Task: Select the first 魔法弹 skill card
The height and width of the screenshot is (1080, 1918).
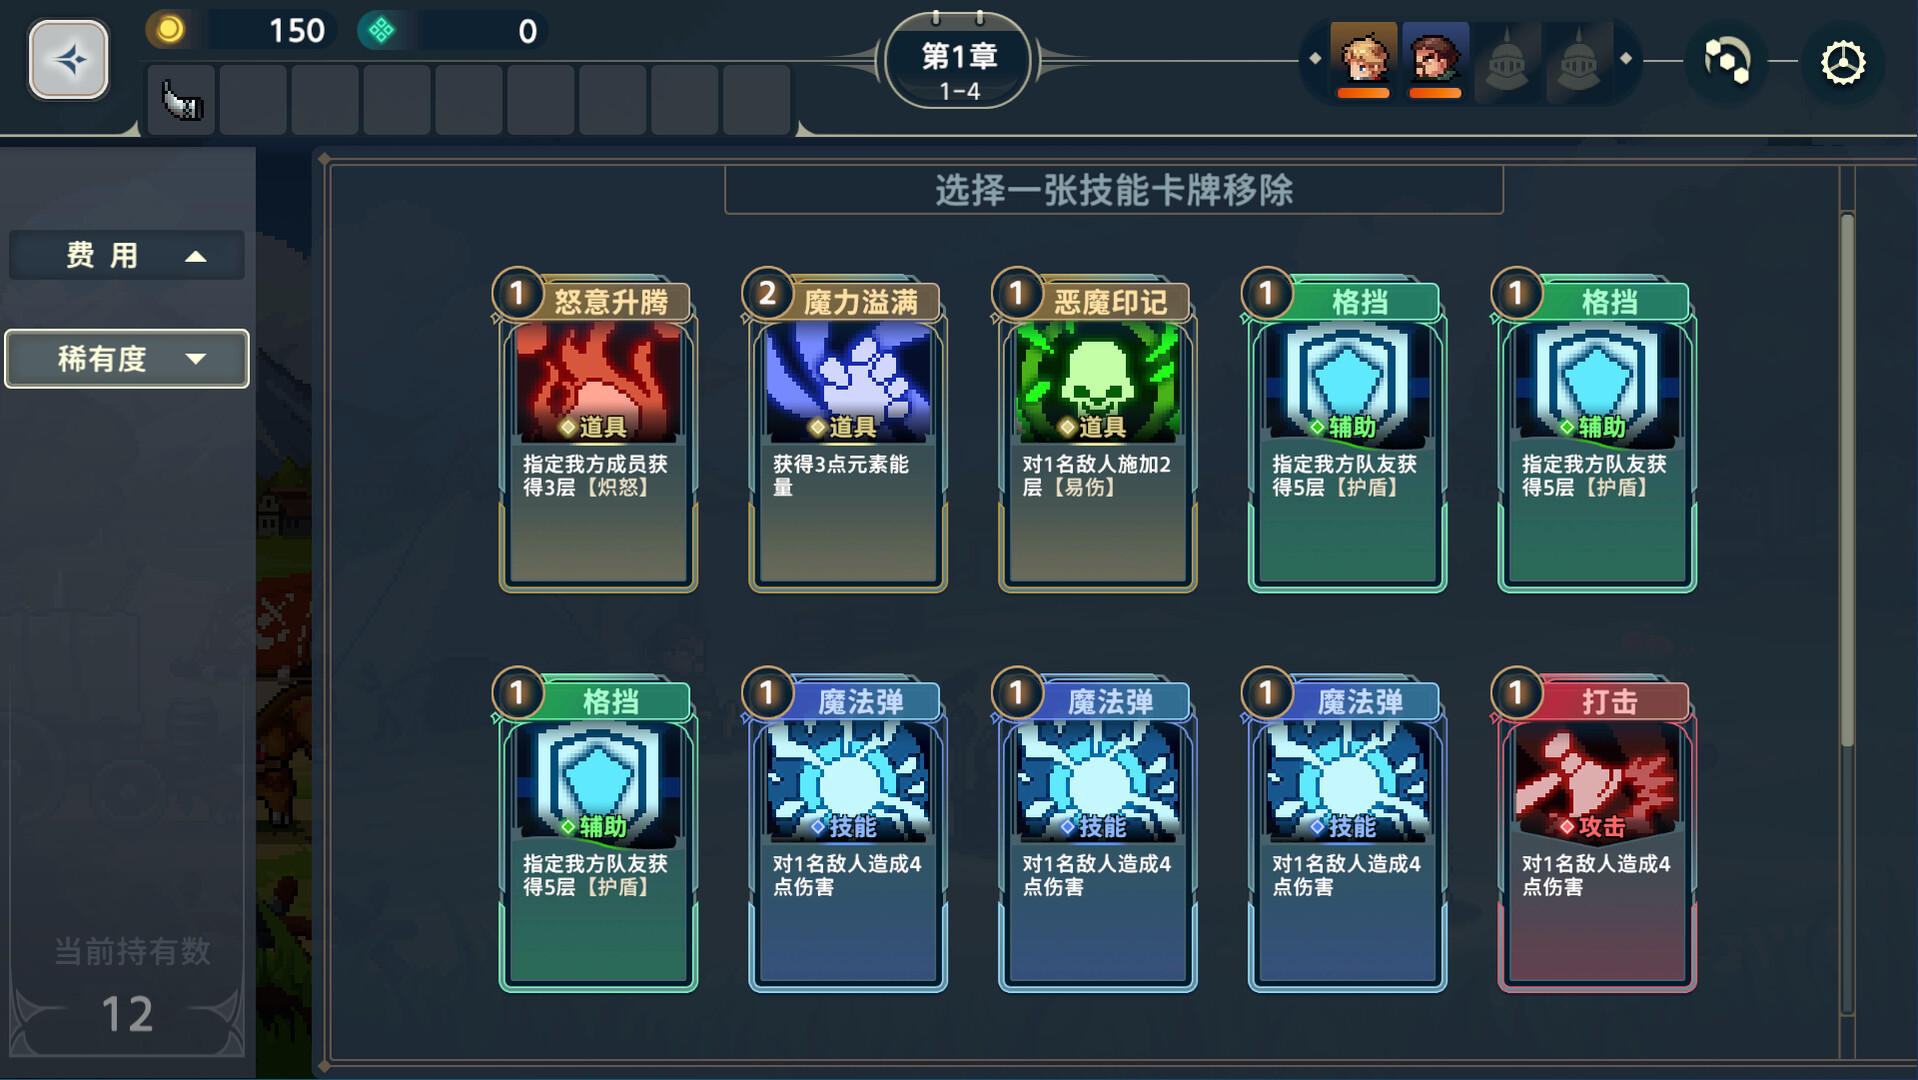Action: [846, 831]
